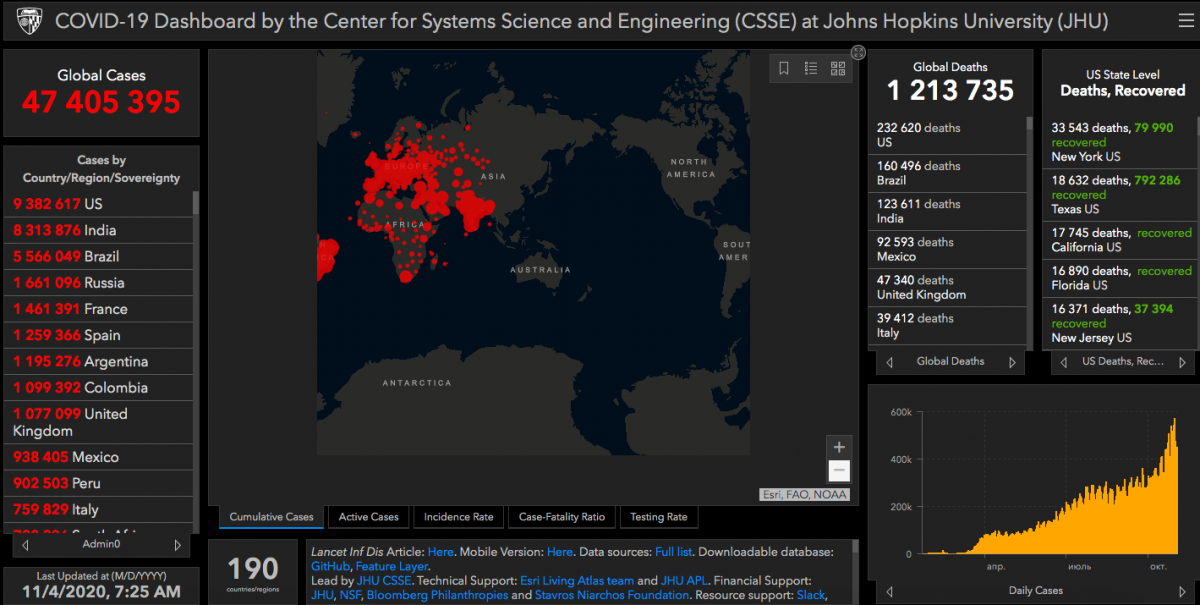
Task: Open Stavros Niarchos Foundation link
Action: (x=611, y=595)
